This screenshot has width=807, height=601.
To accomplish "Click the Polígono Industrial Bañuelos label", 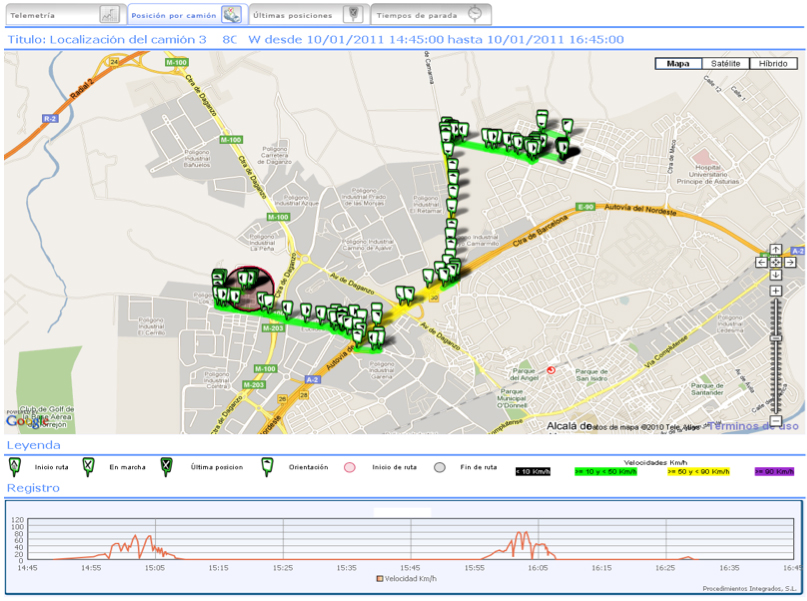I will (x=197, y=158).
